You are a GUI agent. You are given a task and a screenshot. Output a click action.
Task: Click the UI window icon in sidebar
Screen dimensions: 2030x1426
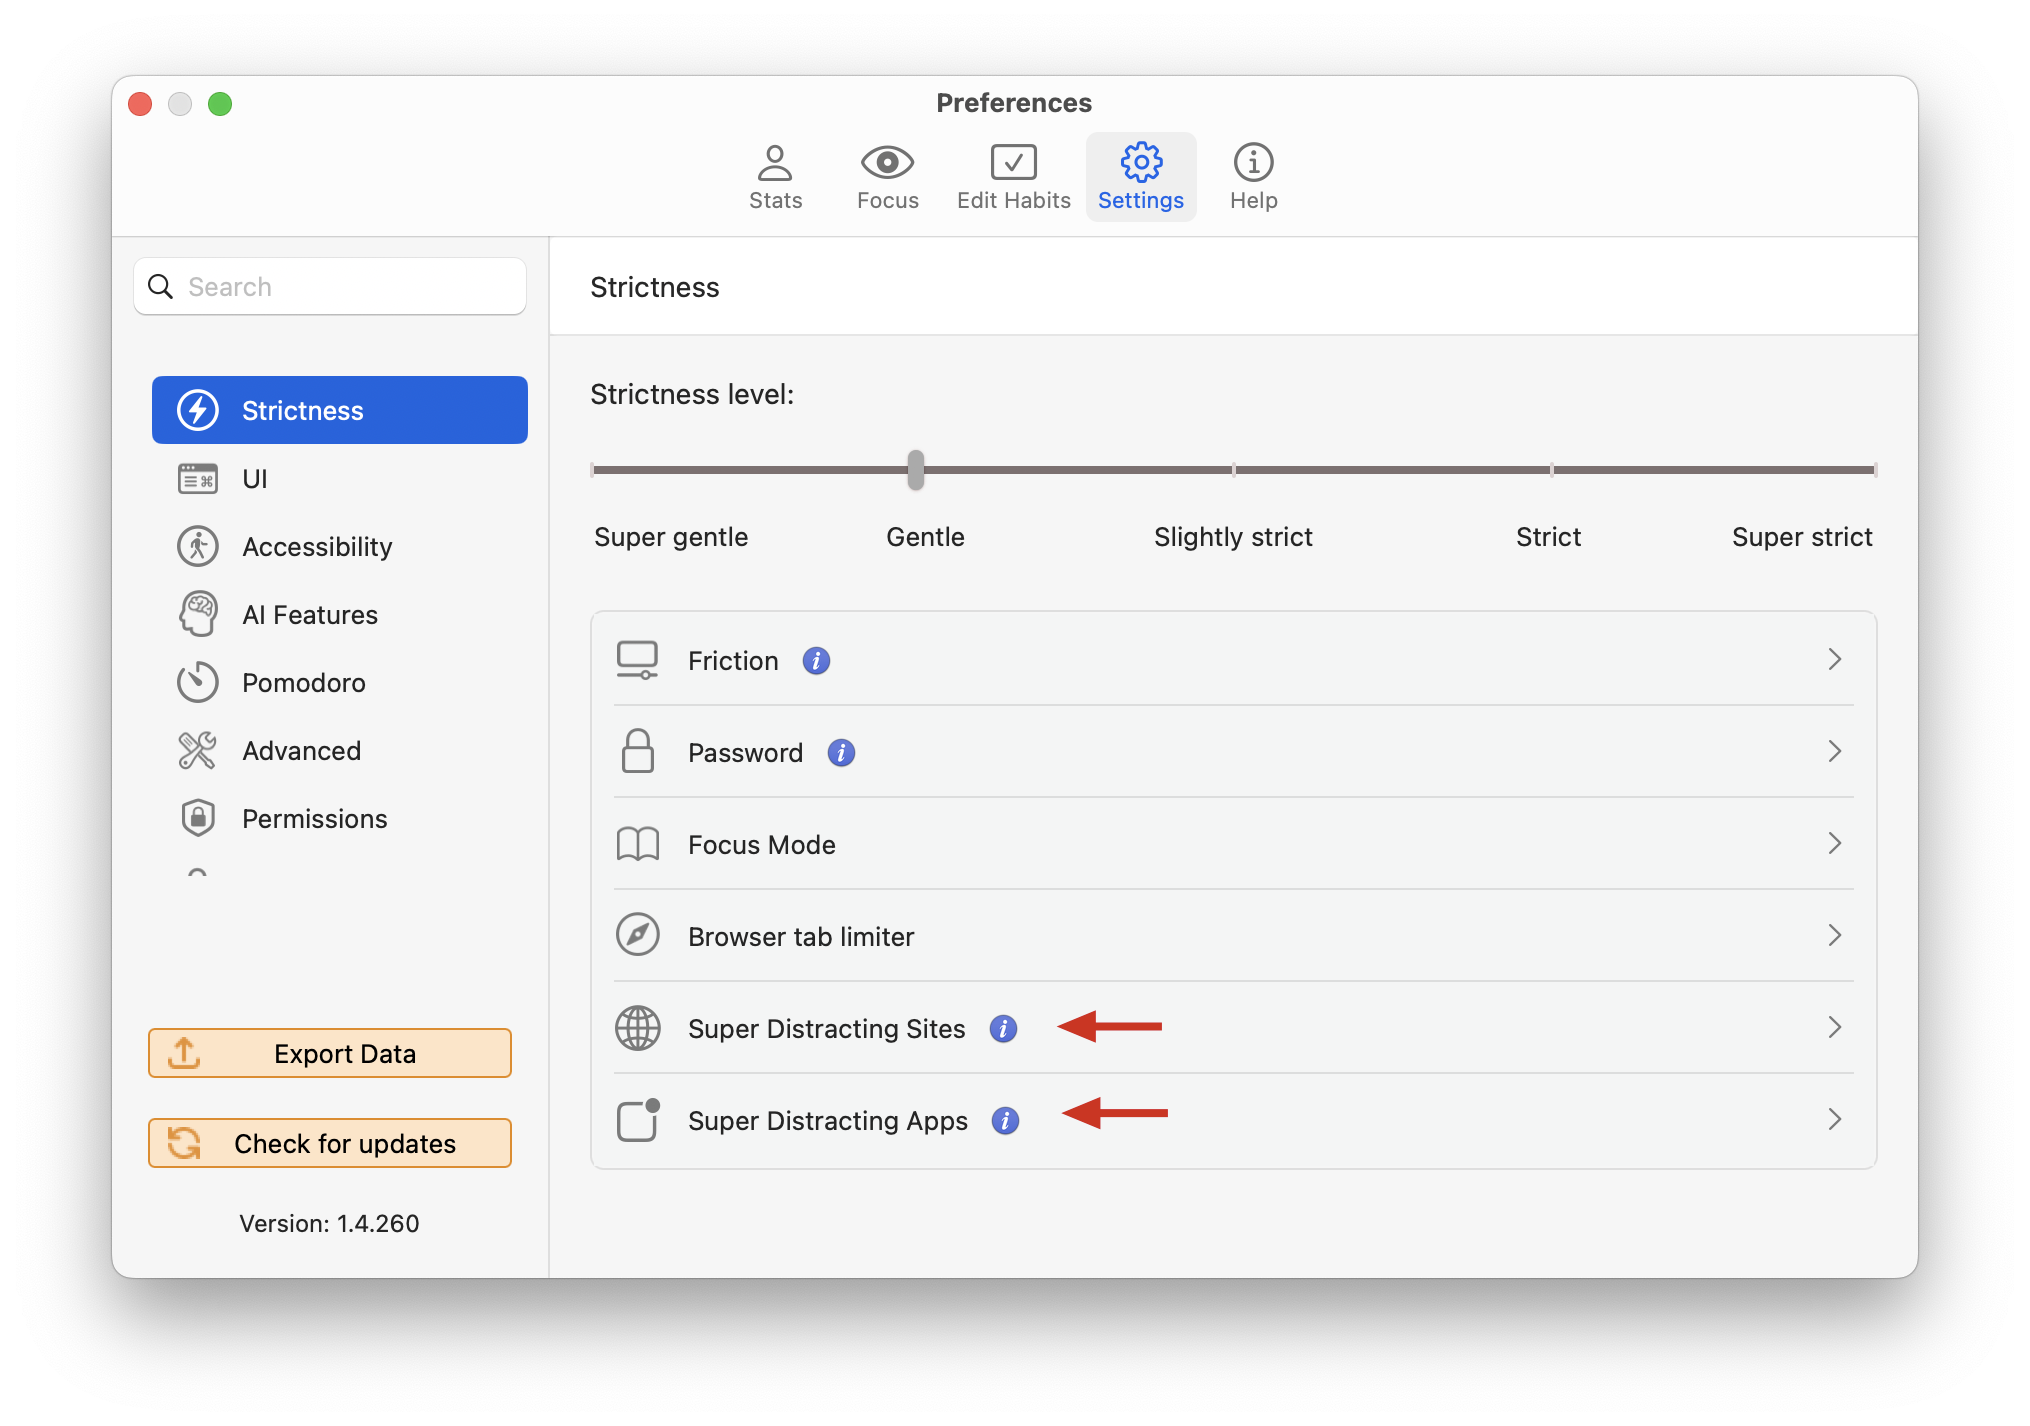tap(198, 479)
